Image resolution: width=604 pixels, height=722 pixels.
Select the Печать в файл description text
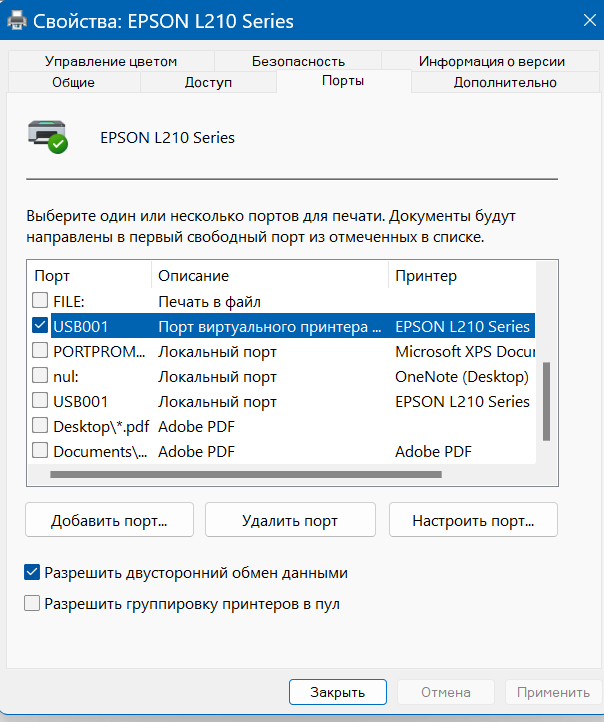coord(209,302)
